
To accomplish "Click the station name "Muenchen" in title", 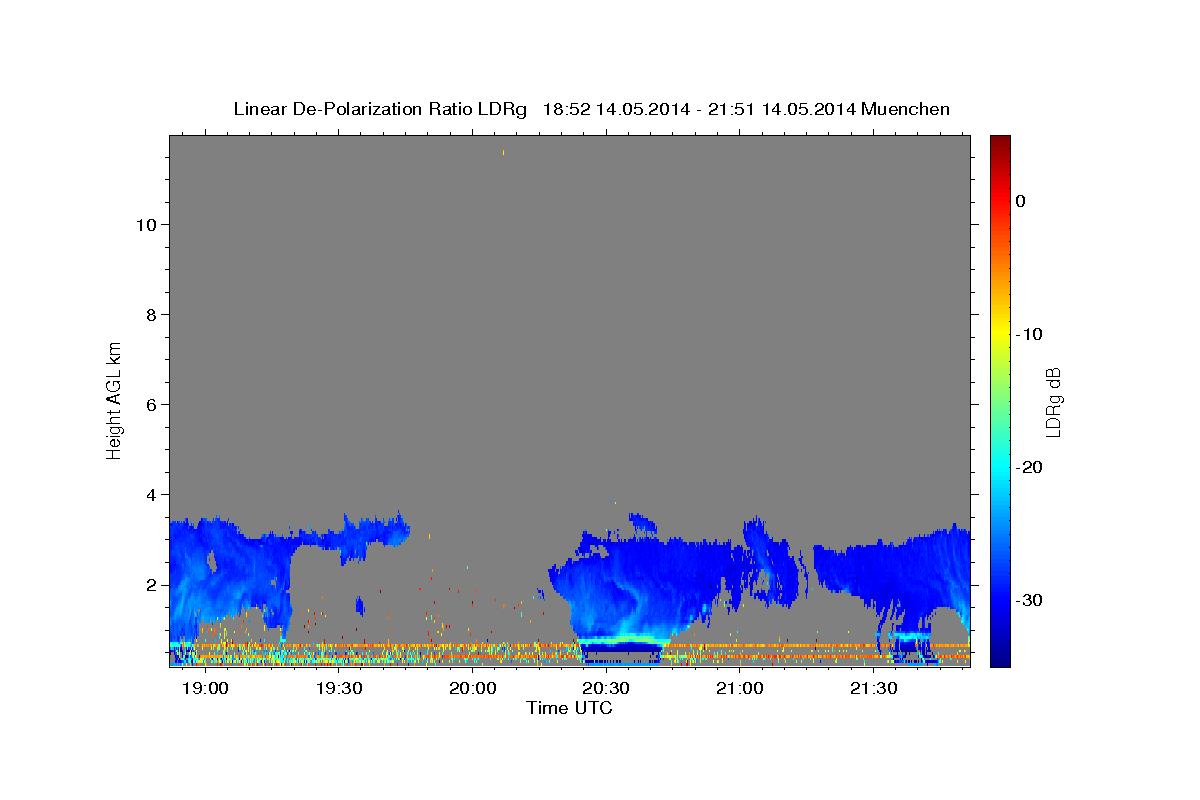I will click(x=906, y=109).
